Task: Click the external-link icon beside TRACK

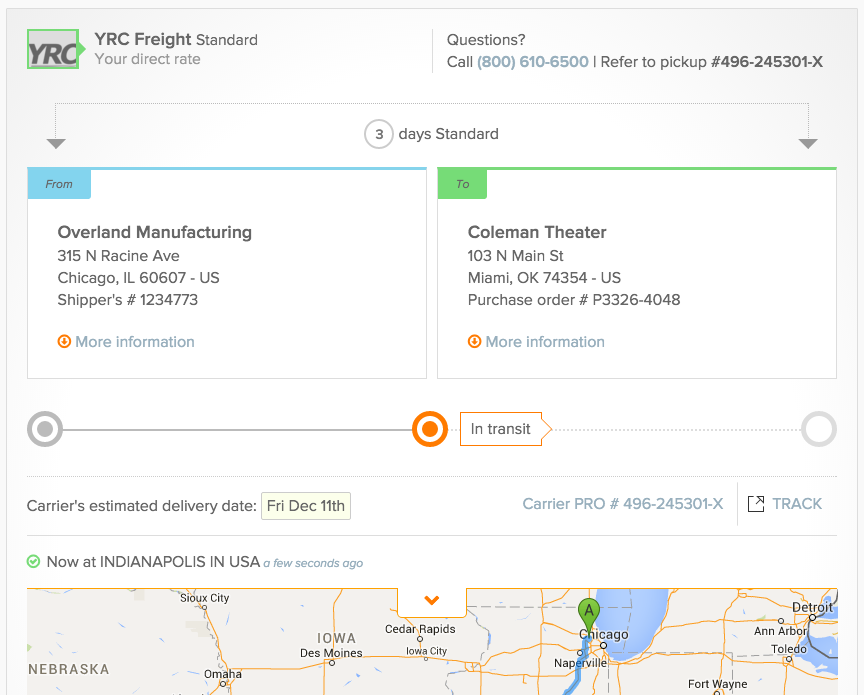Action: [755, 504]
